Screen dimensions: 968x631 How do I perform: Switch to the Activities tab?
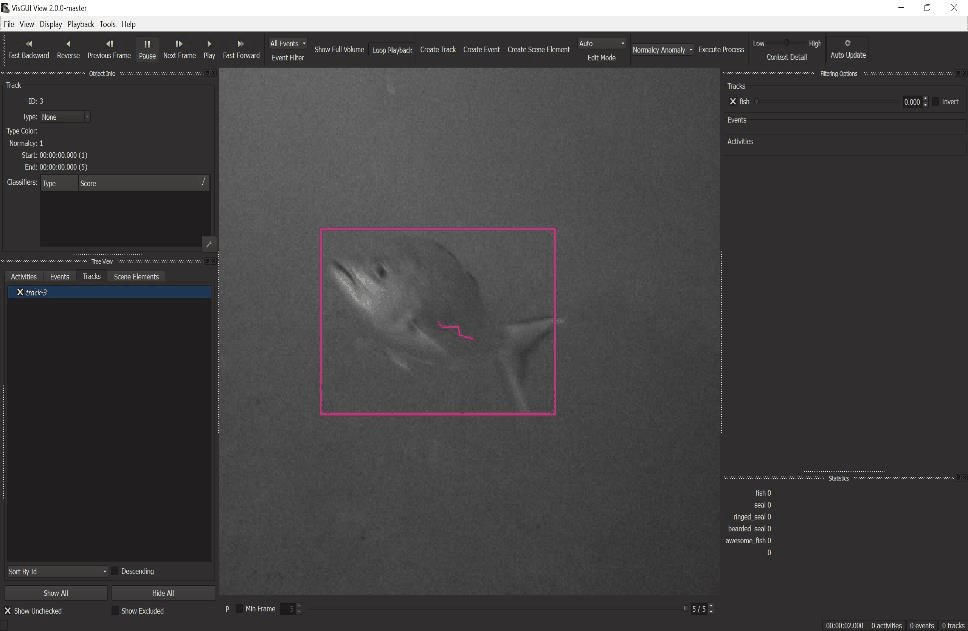click(23, 276)
